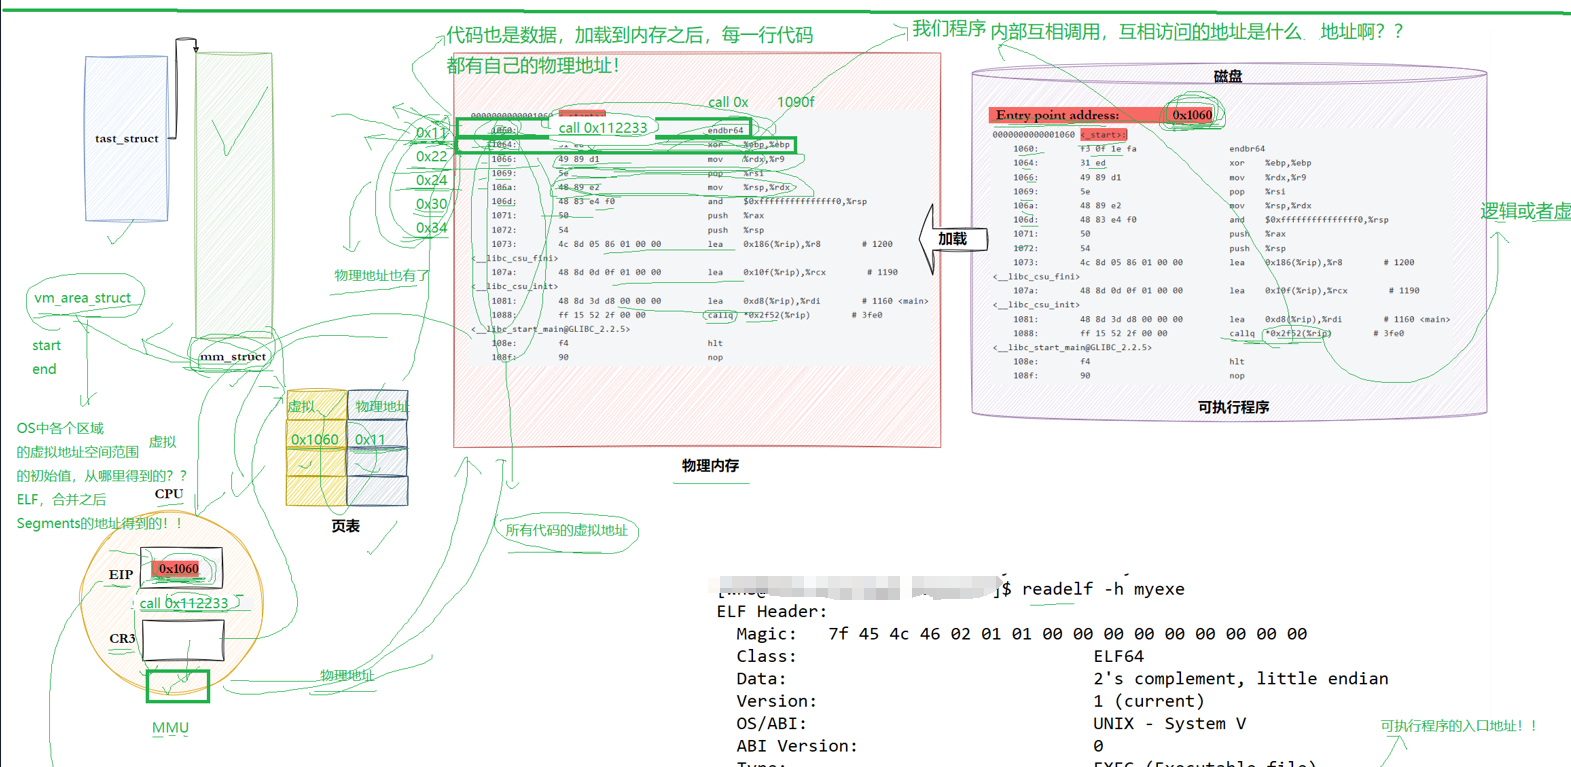The height and width of the screenshot is (767, 1571).
Task: Click the '页表' page table label
Action: [x=345, y=526]
